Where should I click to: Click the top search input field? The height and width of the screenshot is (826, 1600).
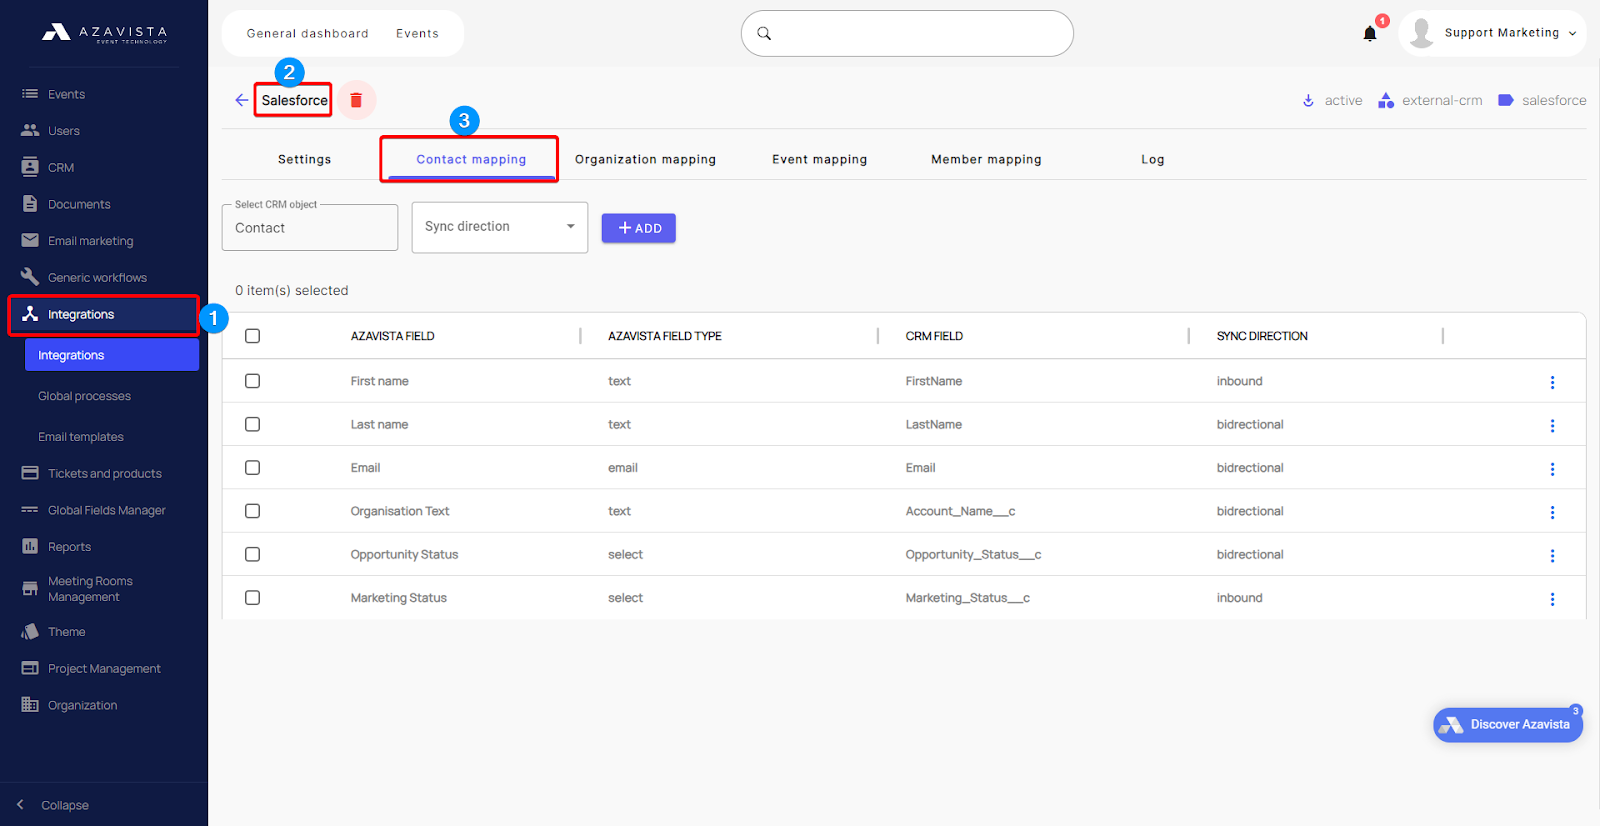point(907,33)
